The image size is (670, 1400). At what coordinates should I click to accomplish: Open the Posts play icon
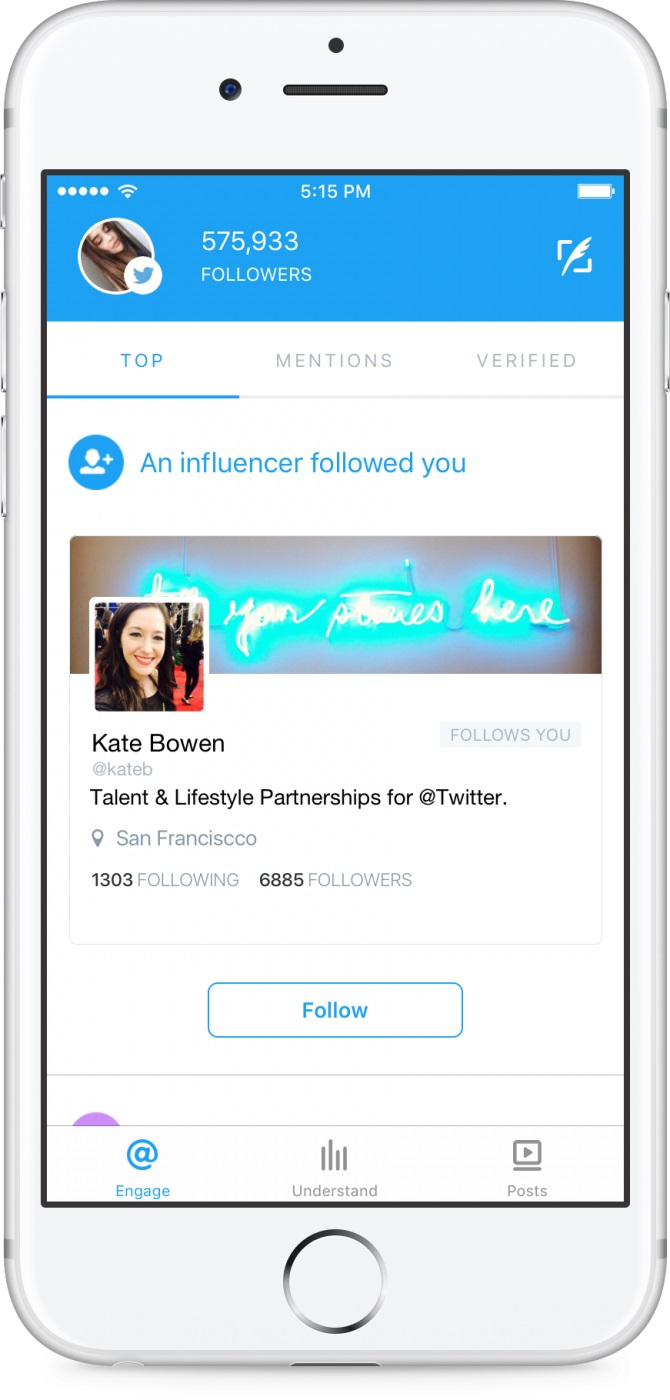tap(526, 1156)
